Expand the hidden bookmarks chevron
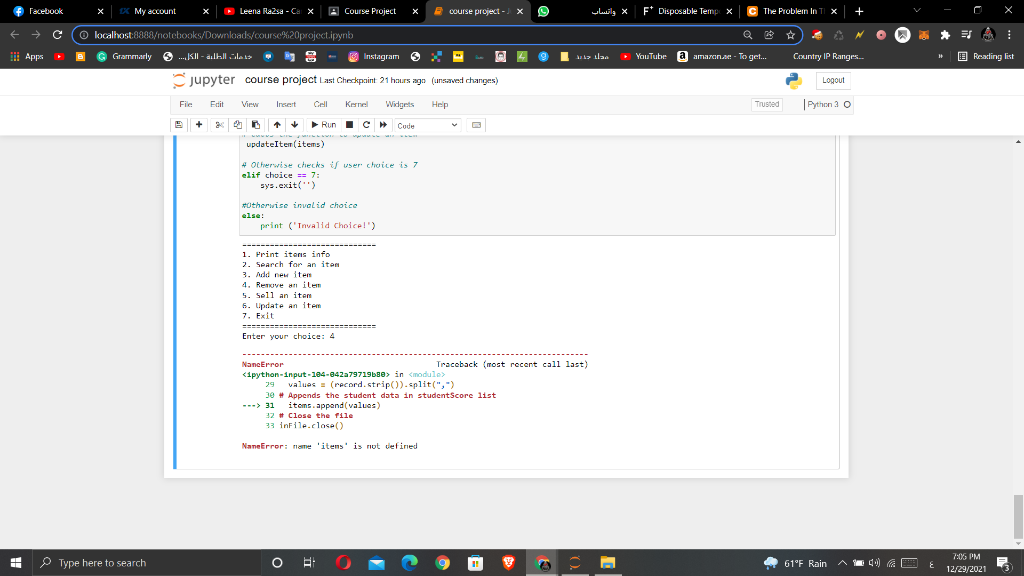The height and width of the screenshot is (576, 1024). tap(940, 56)
